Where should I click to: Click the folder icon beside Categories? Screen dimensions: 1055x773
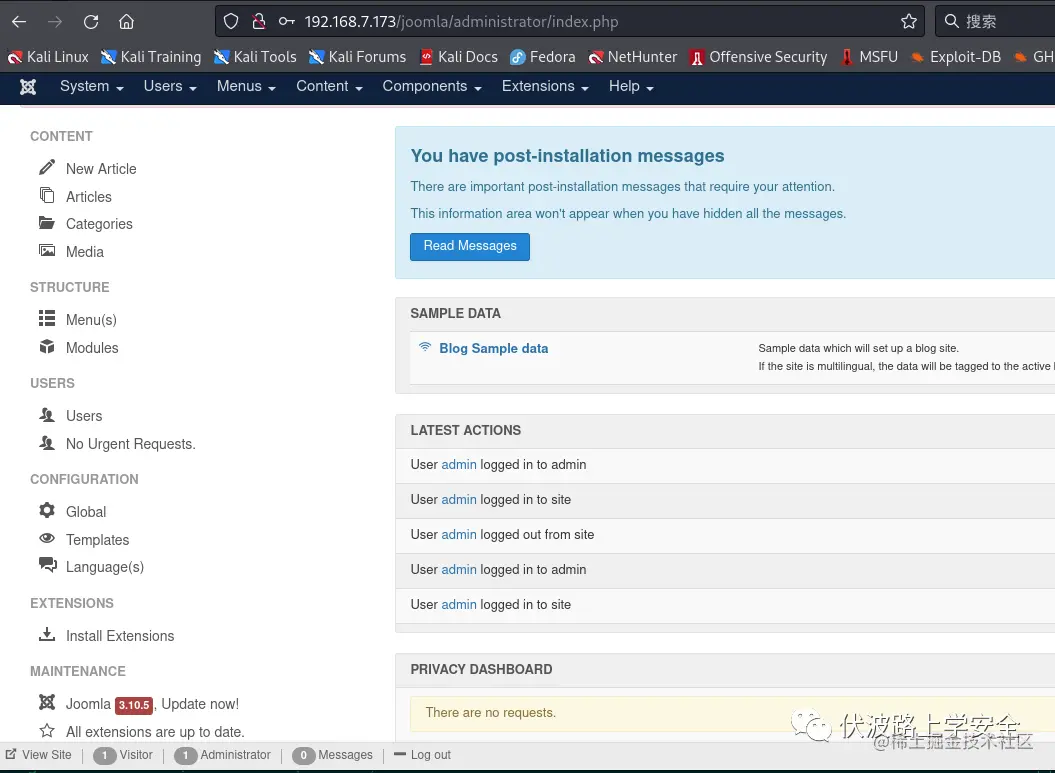click(x=47, y=223)
